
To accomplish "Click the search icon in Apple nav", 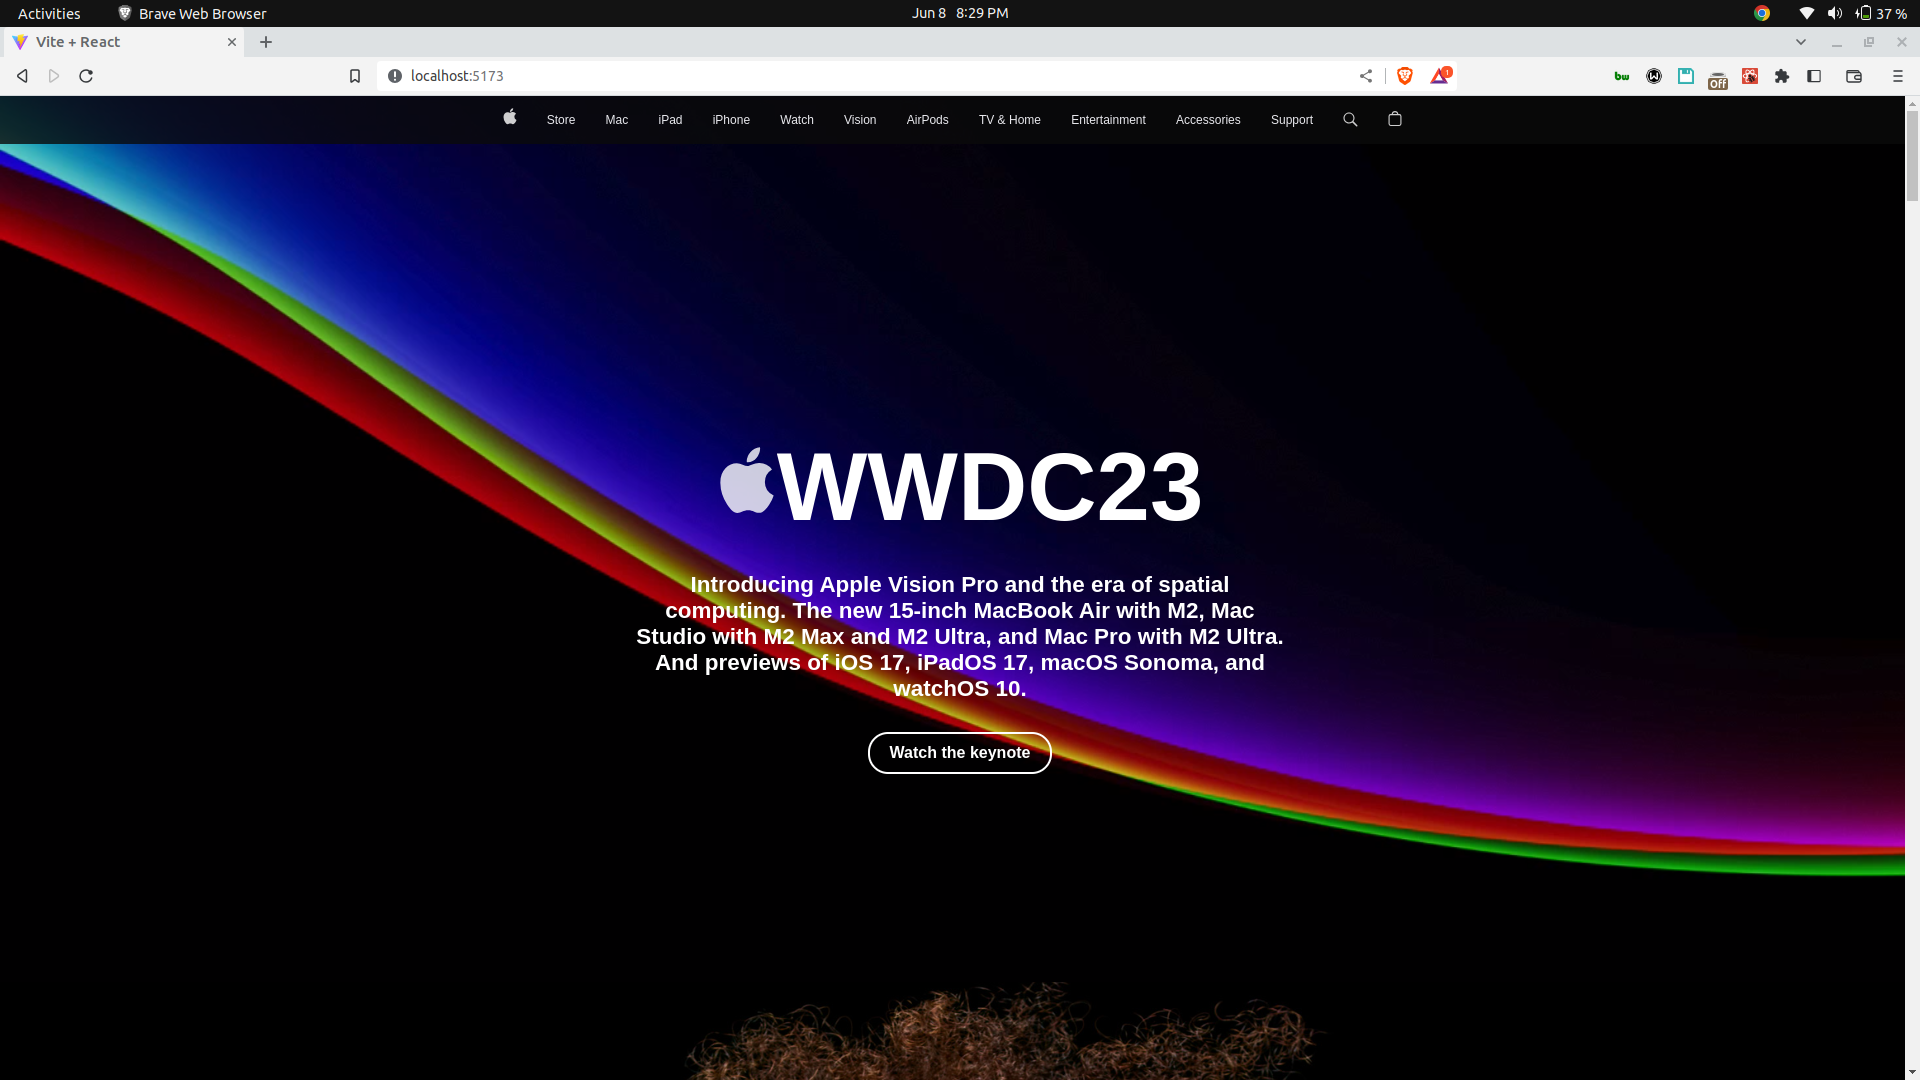I will pyautogui.click(x=1350, y=119).
